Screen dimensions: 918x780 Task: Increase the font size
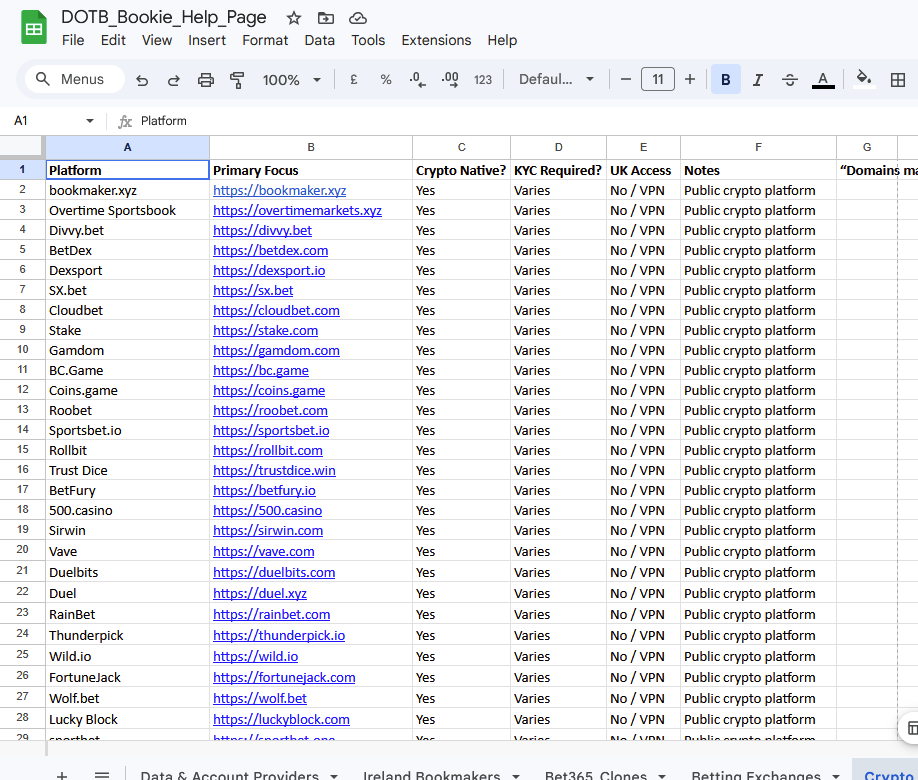click(690, 79)
